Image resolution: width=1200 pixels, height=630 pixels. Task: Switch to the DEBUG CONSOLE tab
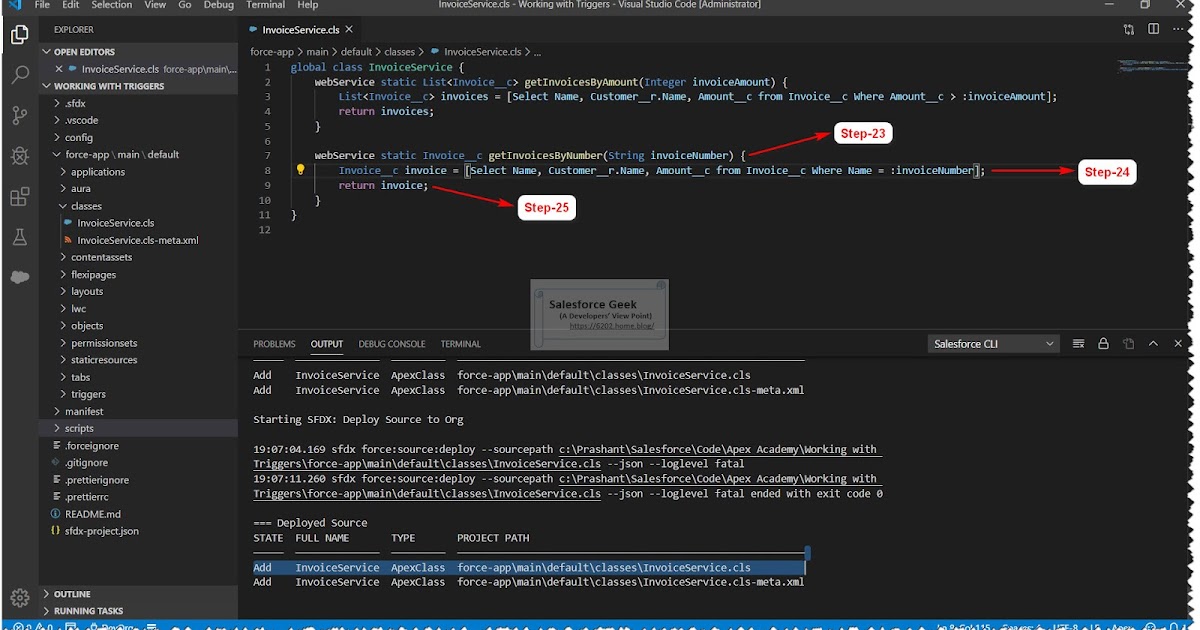point(392,344)
